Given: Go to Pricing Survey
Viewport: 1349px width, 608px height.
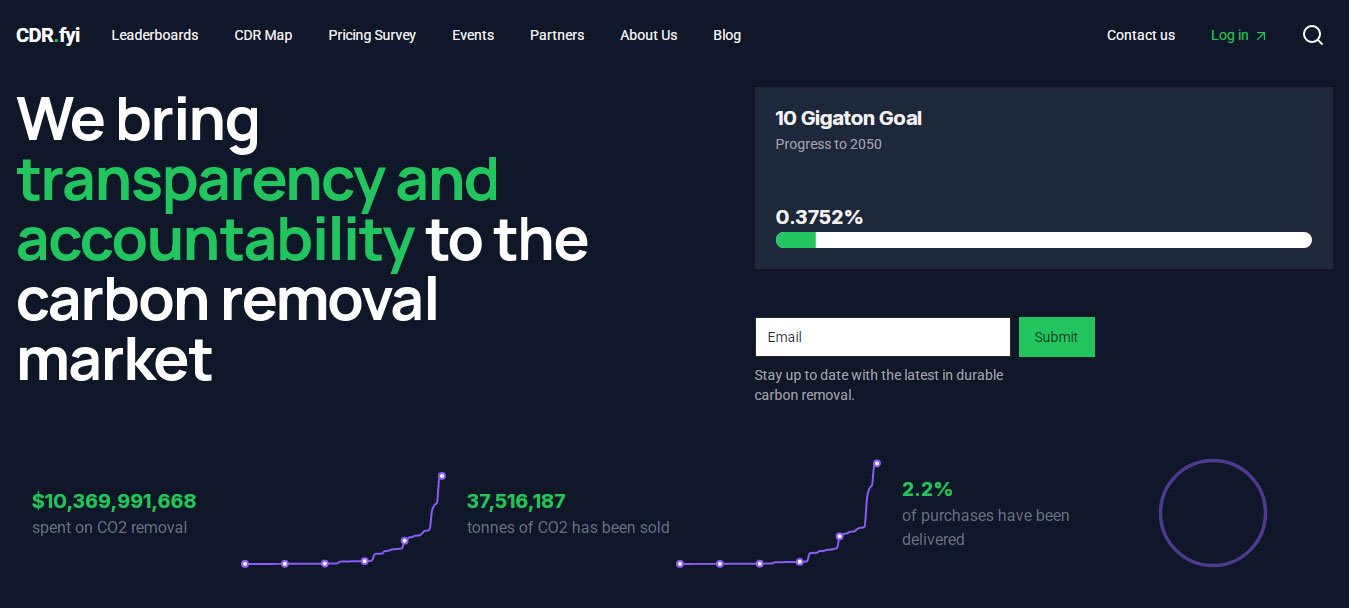Looking at the screenshot, I should tap(372, 35).
